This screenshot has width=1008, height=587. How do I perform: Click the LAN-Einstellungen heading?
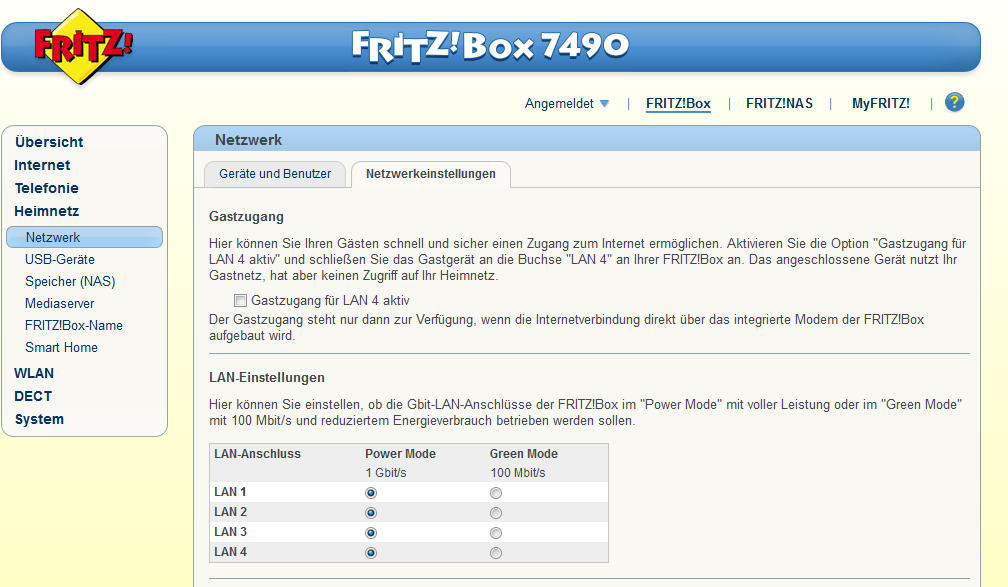(267, 377)
